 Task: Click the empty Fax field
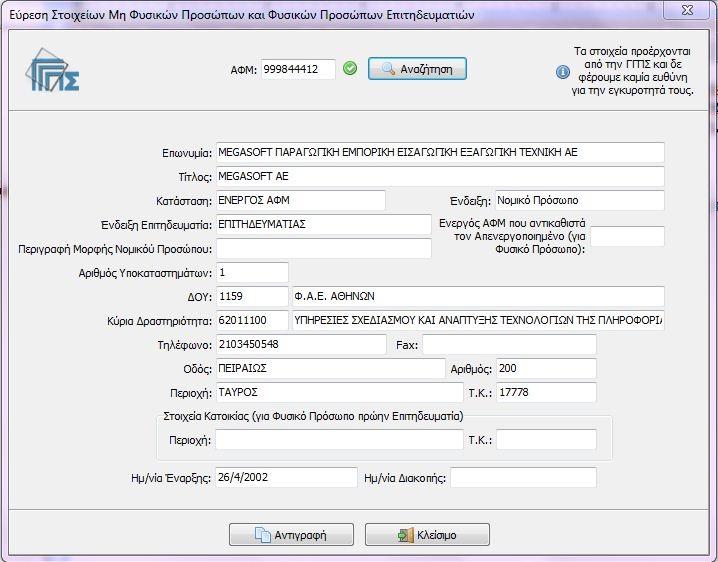pos(509,344)
